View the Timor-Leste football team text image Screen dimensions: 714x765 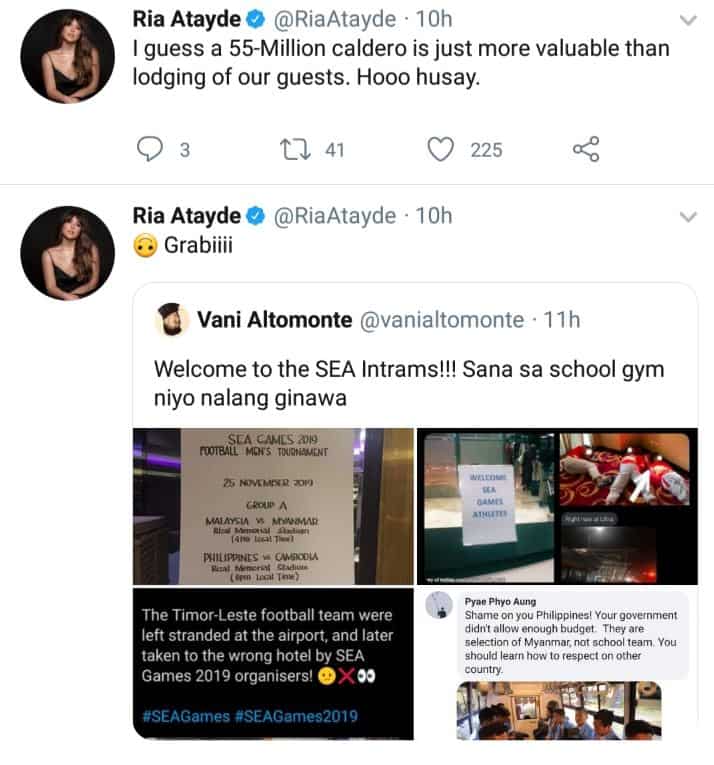click(x=273, y=664)
